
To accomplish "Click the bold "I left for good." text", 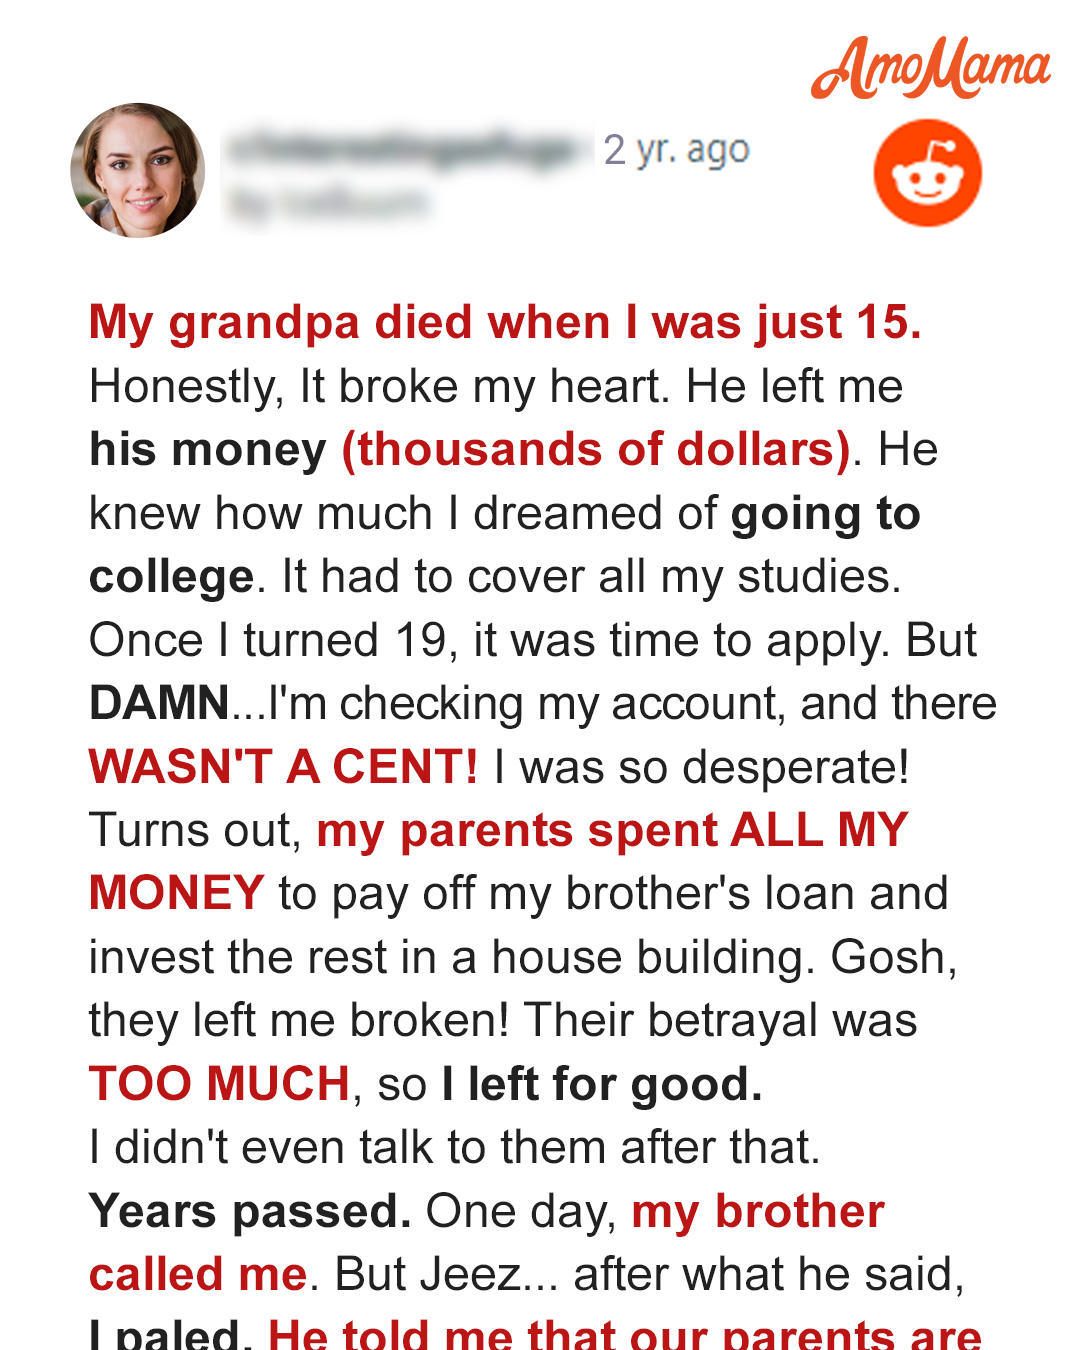I will (x=602, y=1084).
